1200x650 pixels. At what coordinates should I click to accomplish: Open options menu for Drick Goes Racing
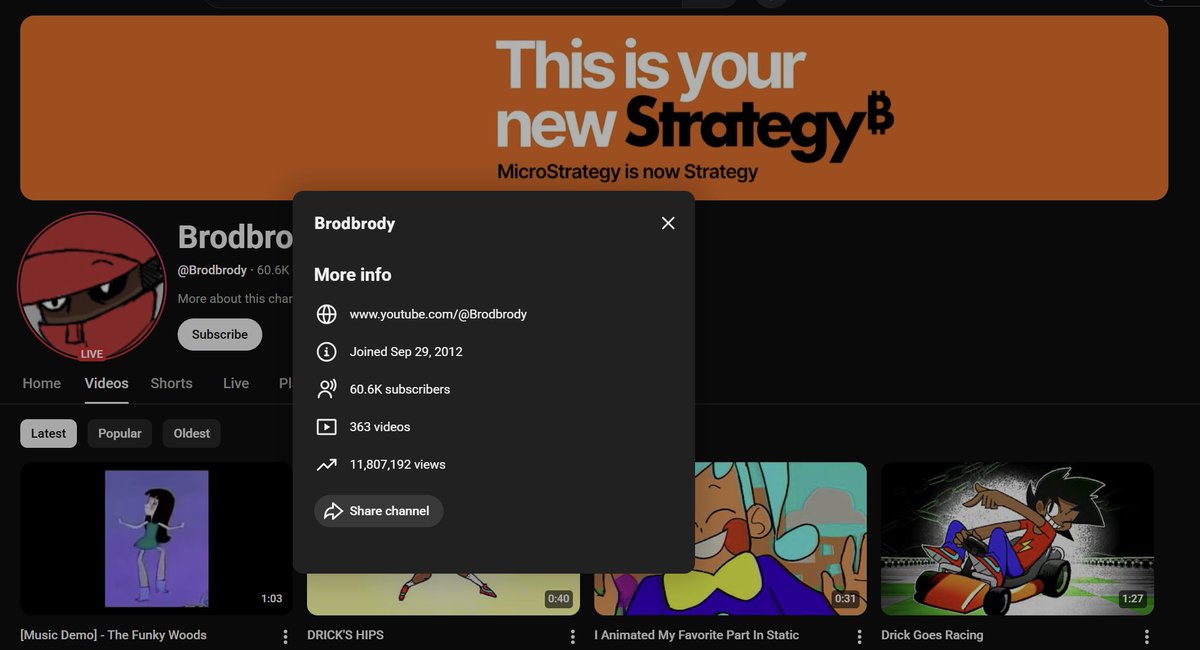point(1146,636)
